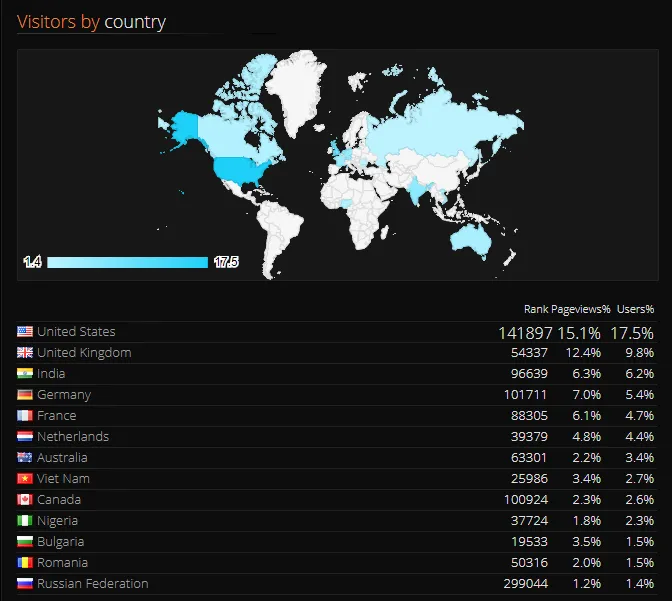Click Nigeria rank value 37724
672x601 pixels.
click(x=529, y=521)
